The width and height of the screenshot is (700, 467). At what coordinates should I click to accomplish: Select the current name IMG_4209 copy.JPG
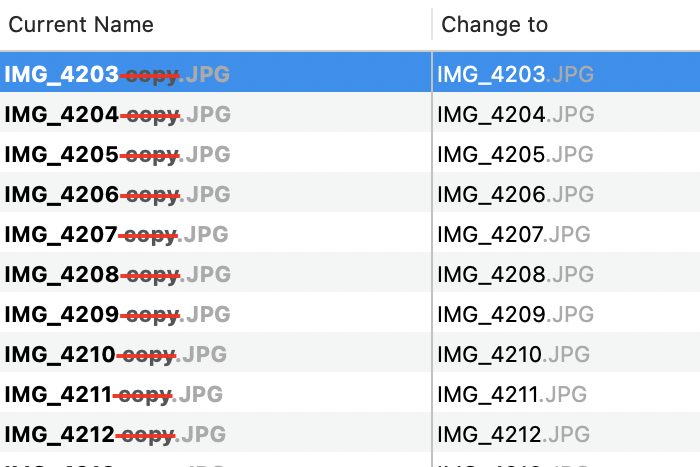(x=117, y=315)
